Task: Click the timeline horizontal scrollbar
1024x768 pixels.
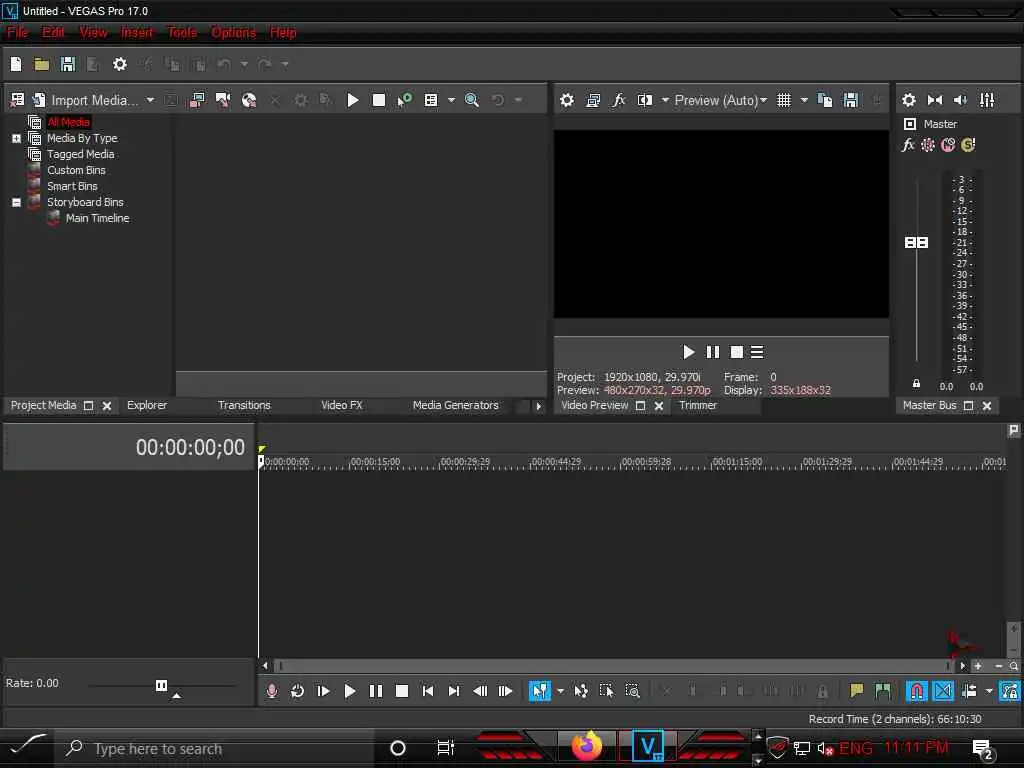Action: click(613, 666)
